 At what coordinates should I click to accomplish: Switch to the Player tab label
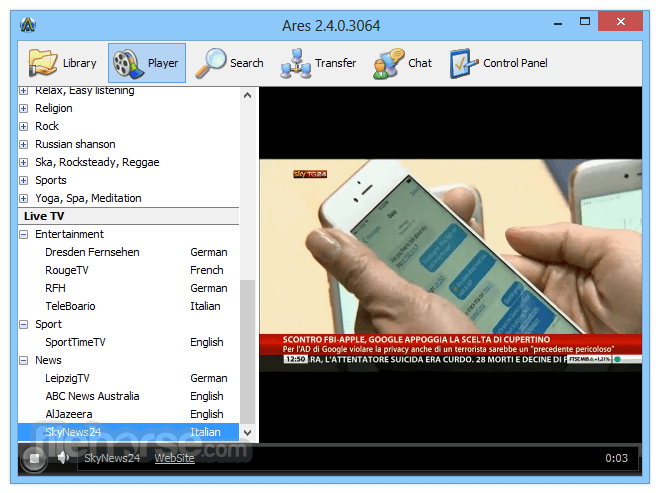click(x=163, y=63)
